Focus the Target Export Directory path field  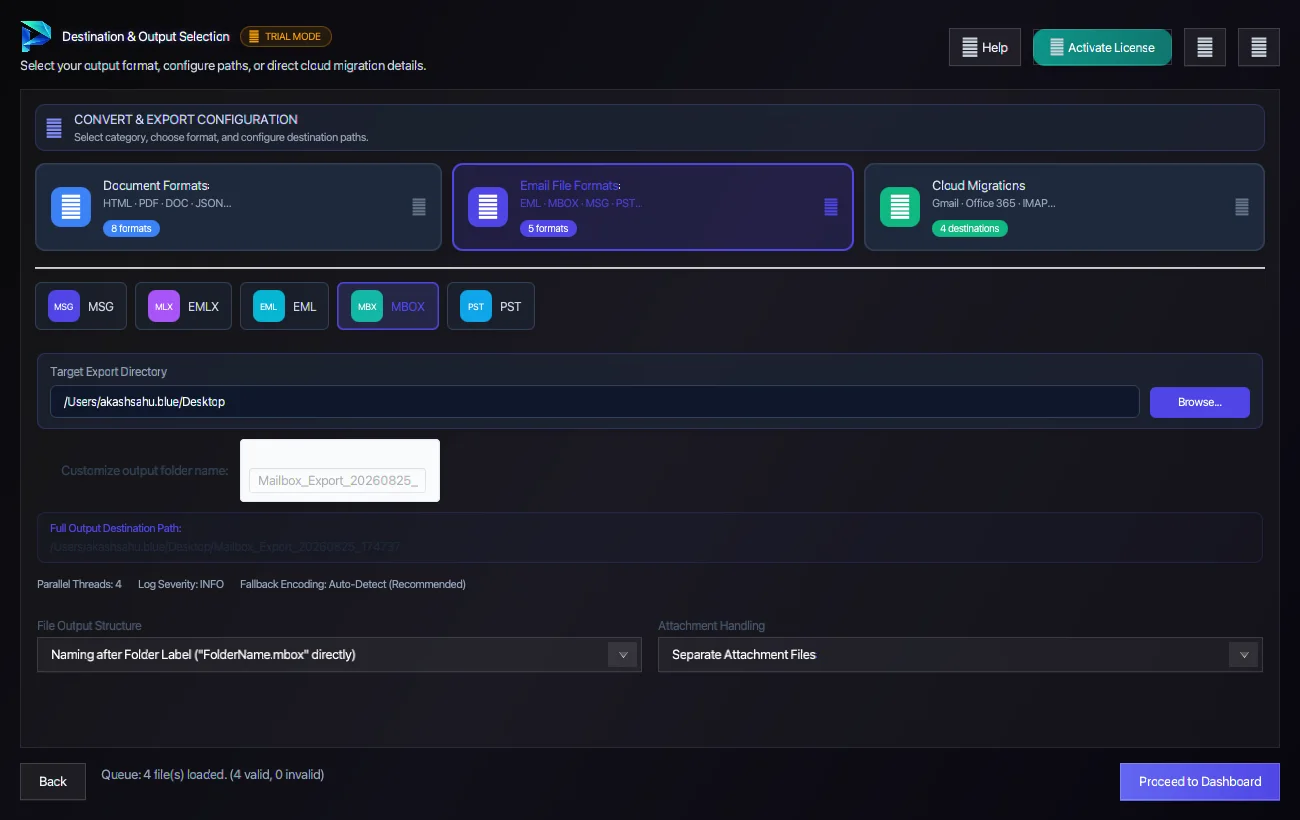(x=595, y=402)
